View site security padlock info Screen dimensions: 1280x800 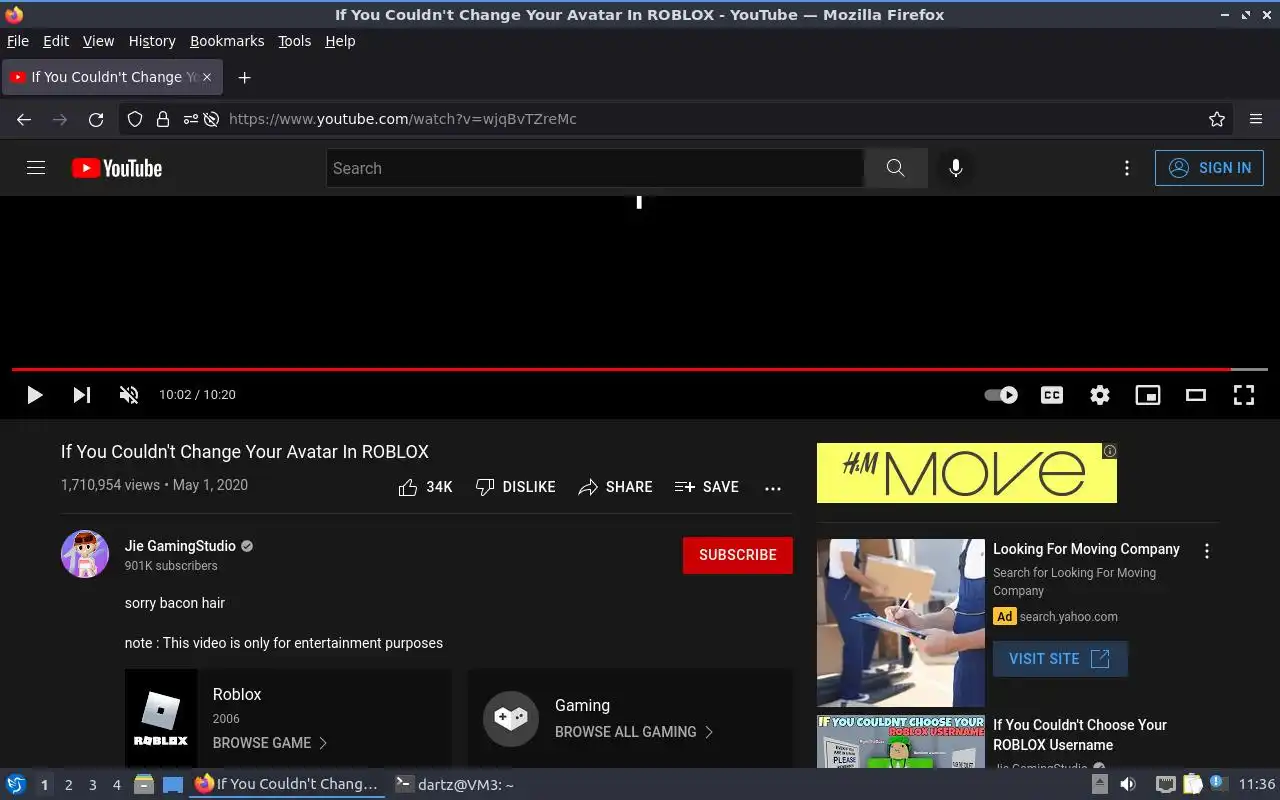point(163,119)
